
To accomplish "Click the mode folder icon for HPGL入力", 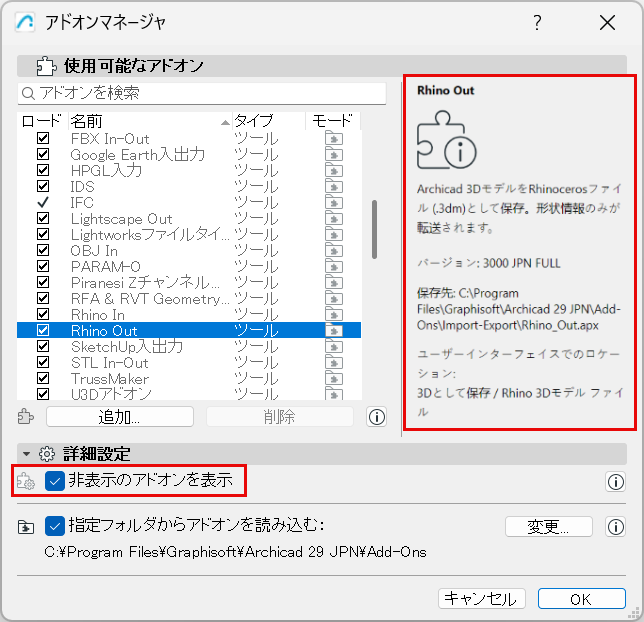I will (x=334, y=170).
